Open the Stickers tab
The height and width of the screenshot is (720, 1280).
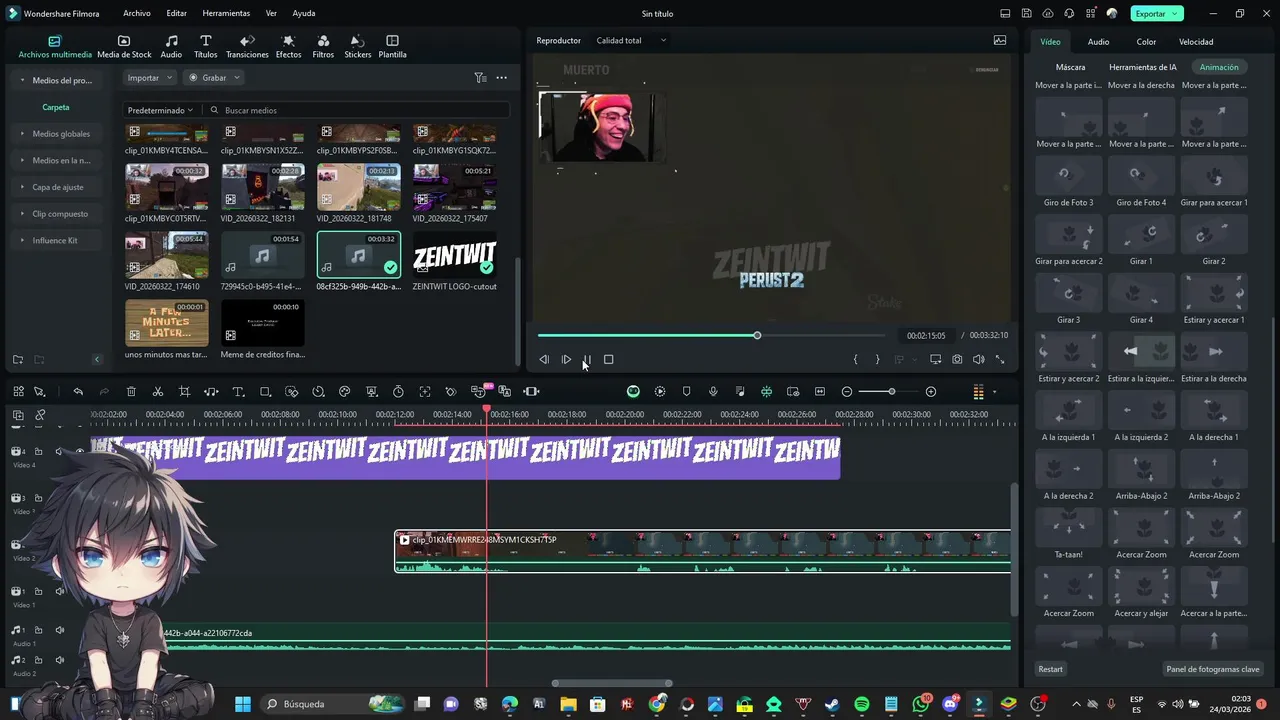click(357, 46)
